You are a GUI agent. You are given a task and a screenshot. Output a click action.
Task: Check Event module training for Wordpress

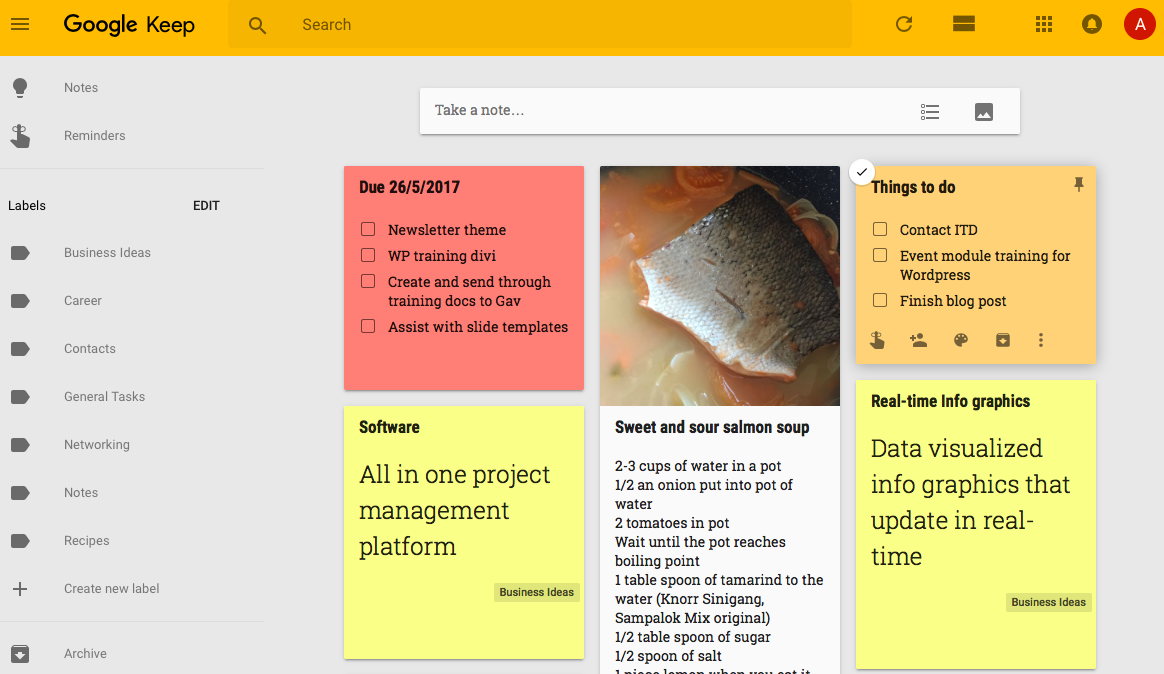(880, 255)
